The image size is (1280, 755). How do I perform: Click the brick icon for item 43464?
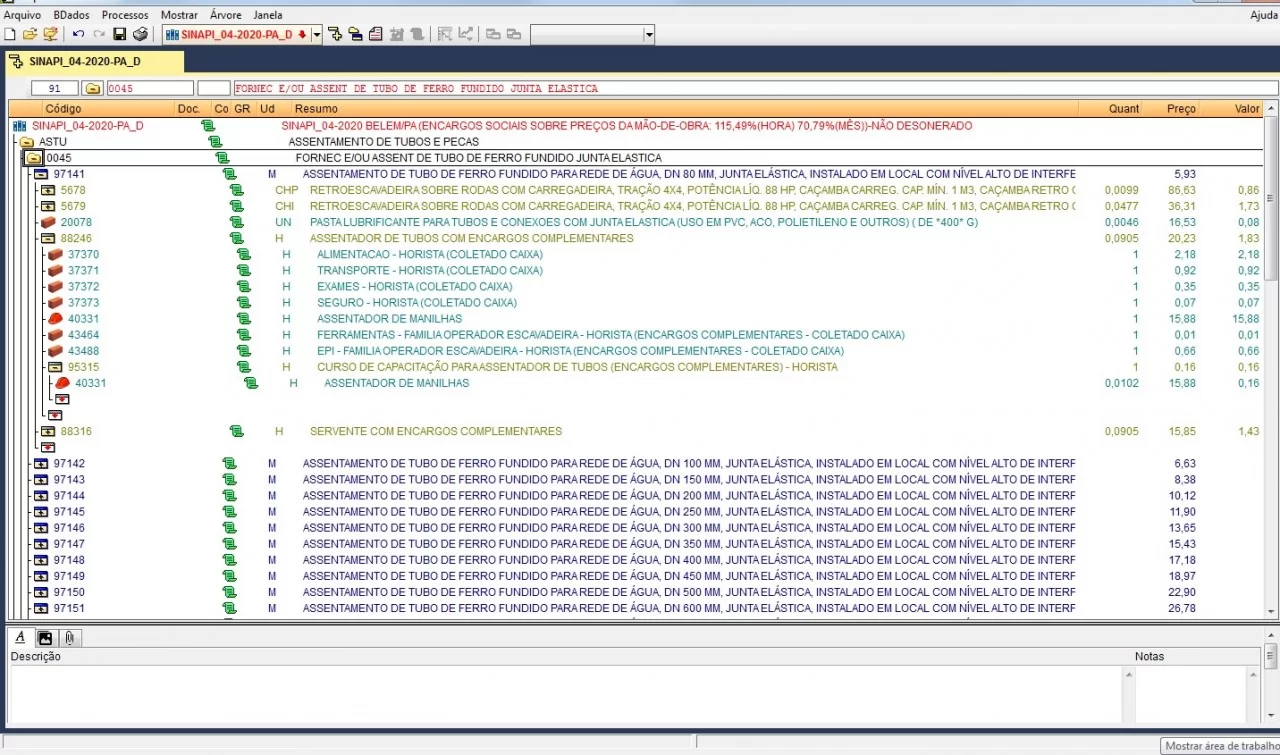[x=55, y=334]
